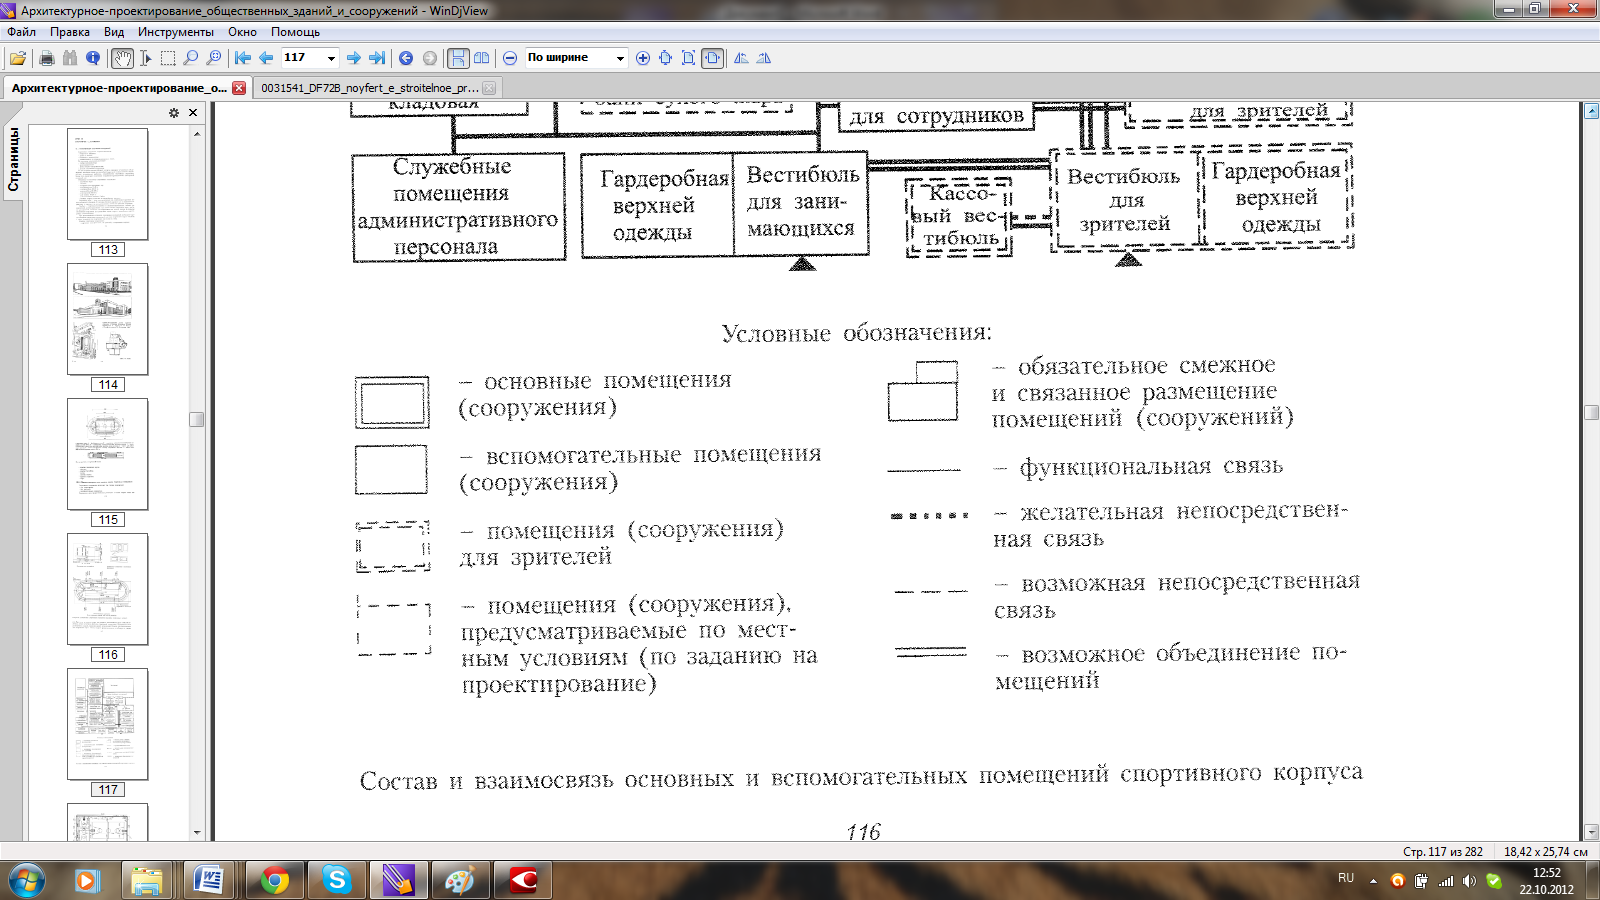This screenshot has width=1600, height=900.
Task: Click the document scroll-down arrow
Action: pyautogui.click(x=1592, y=832)
